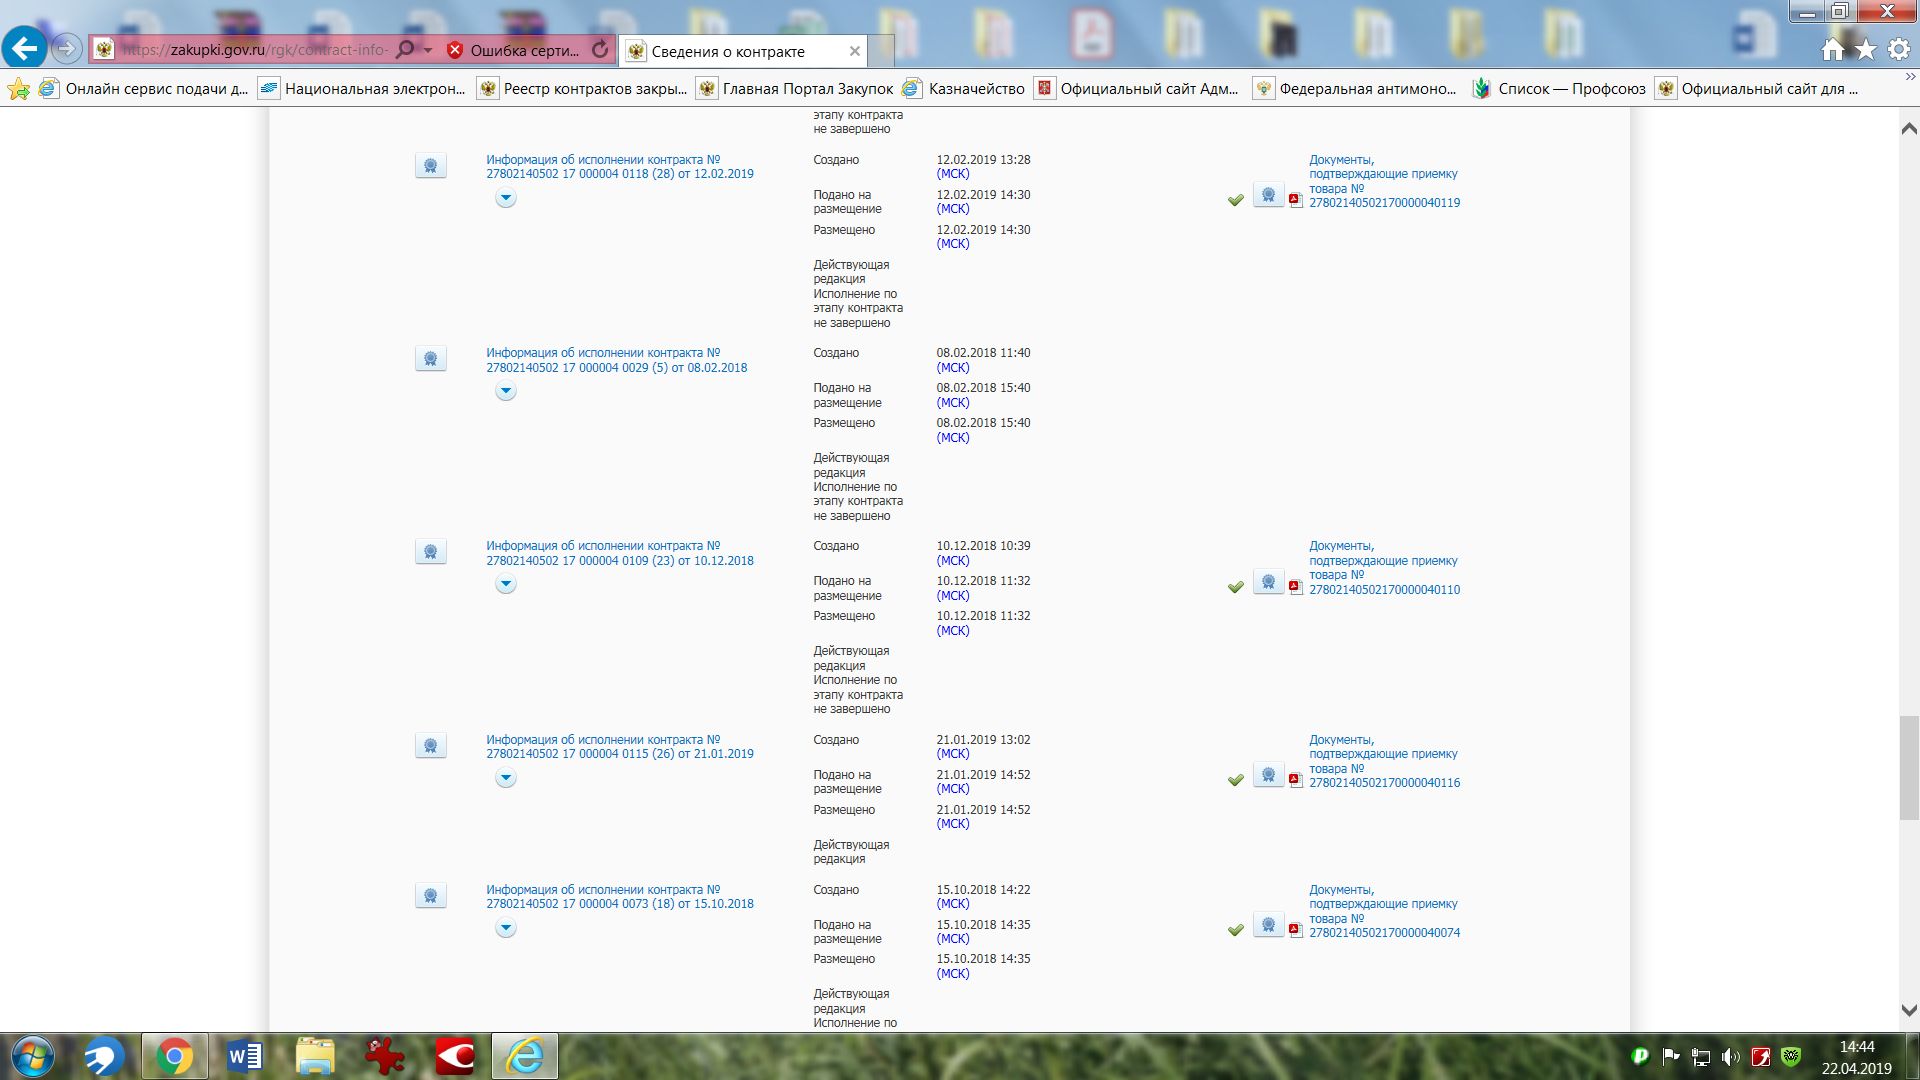The image size is (1920, 1080).
Task: Open bookmark Список — Профсоюз
Action: (x=1560, y=89)
